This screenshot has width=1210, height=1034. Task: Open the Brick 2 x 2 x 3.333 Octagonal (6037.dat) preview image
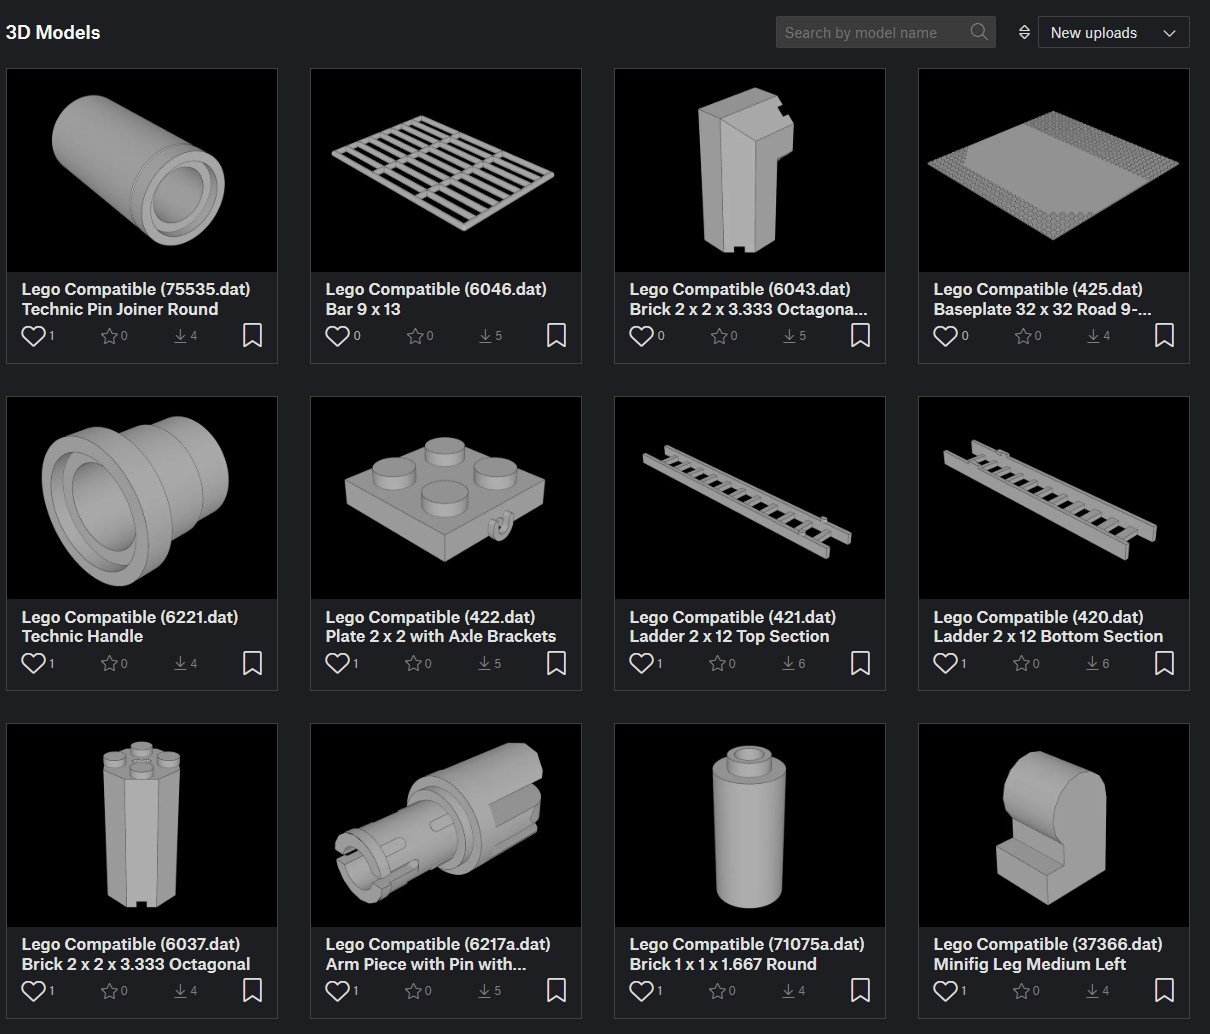pos(142,825)
